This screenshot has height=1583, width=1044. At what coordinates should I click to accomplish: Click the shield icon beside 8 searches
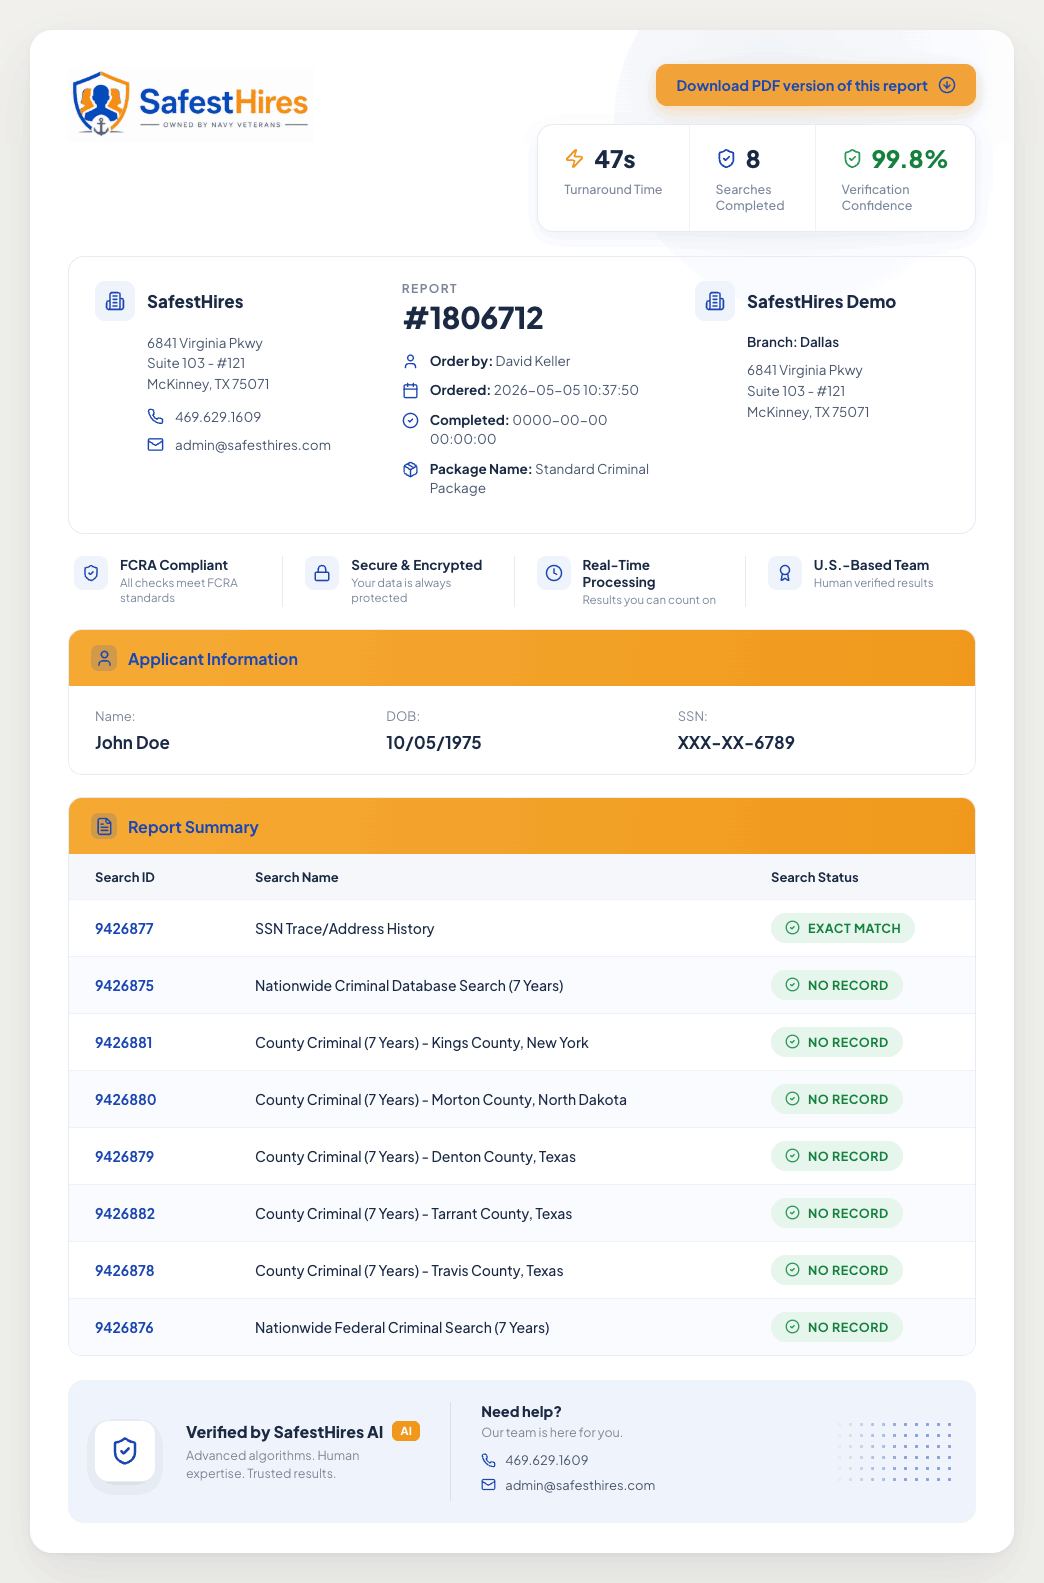point(726,159)
